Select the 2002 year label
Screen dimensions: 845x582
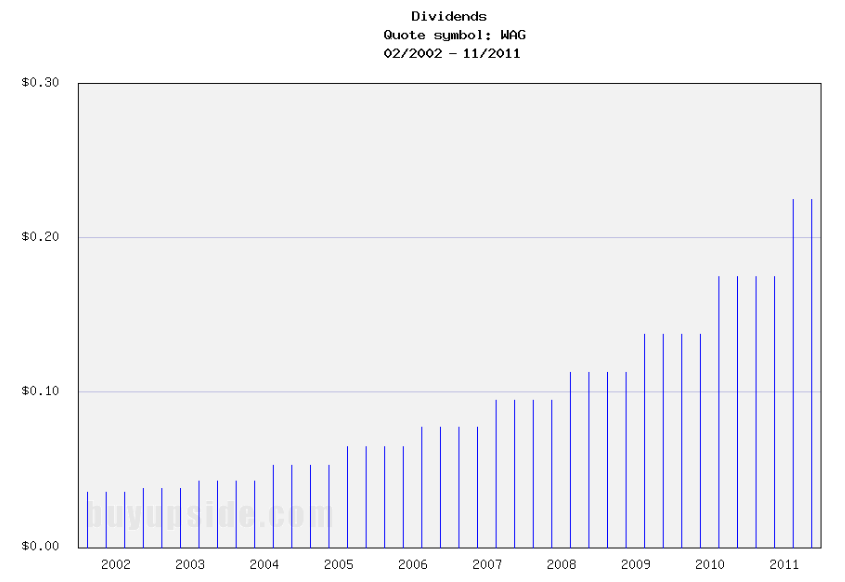point(115,564)
